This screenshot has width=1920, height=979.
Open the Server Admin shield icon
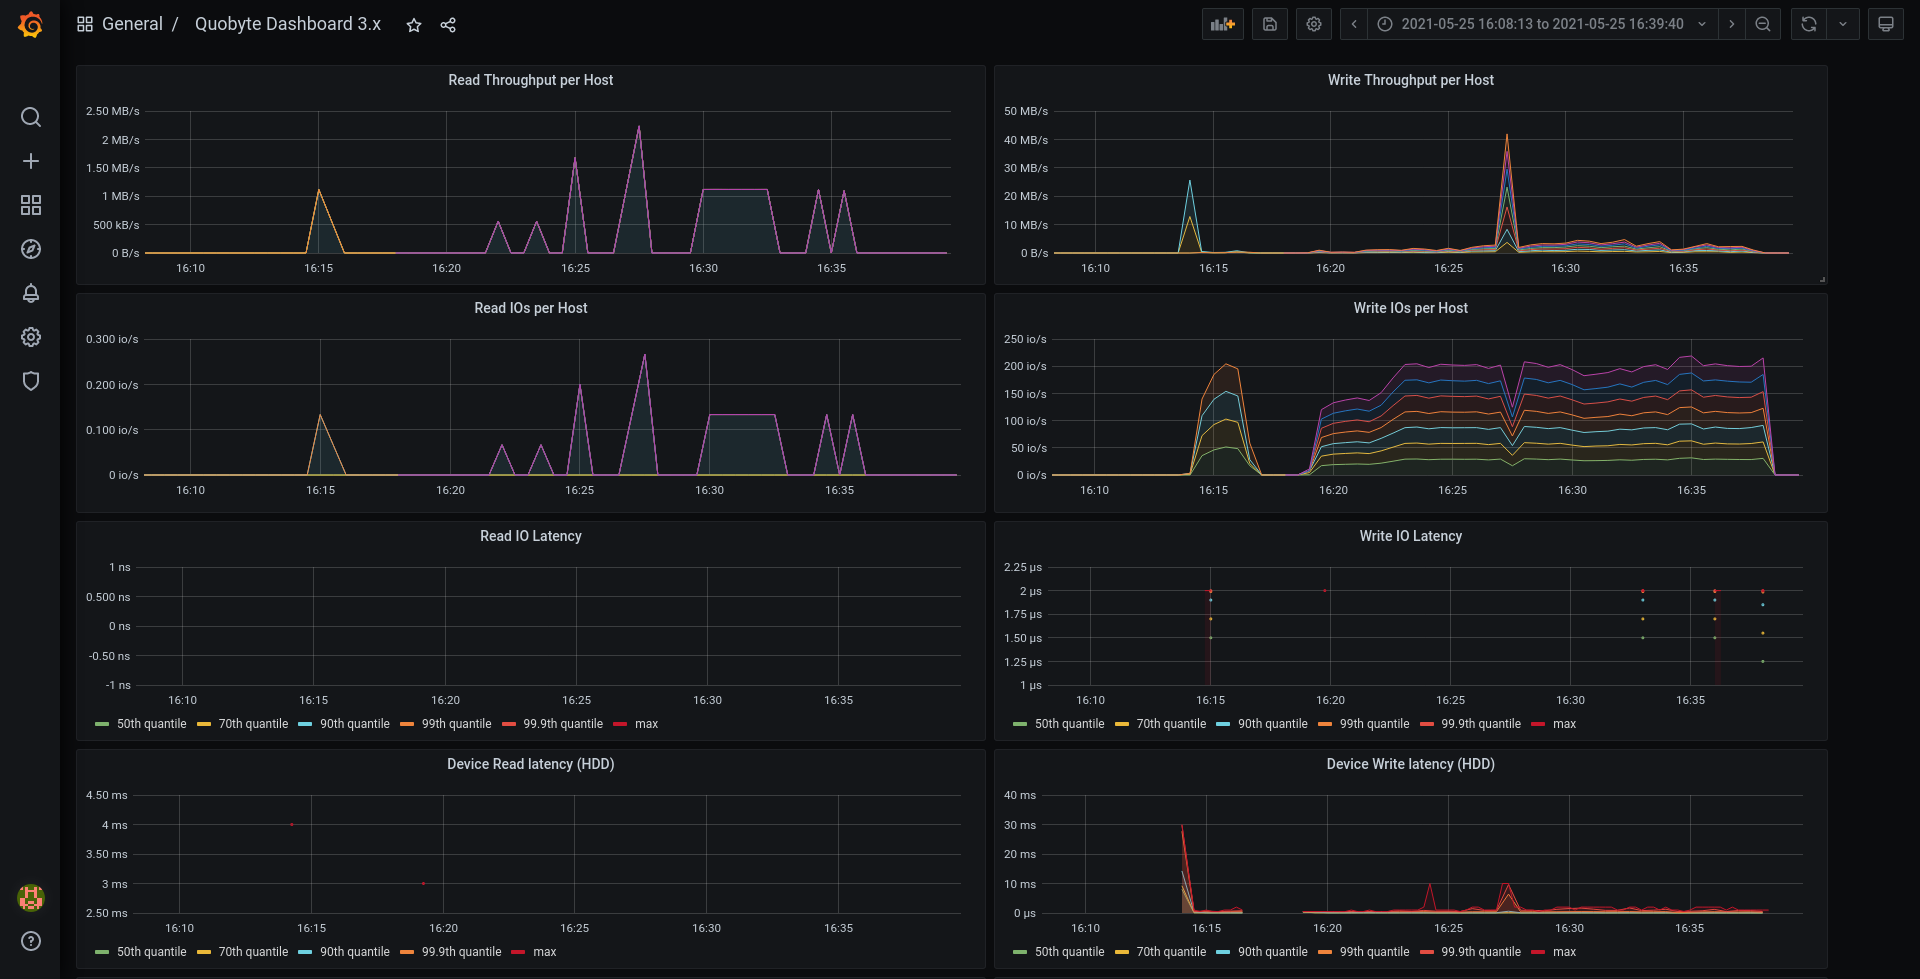pos(31,381)
